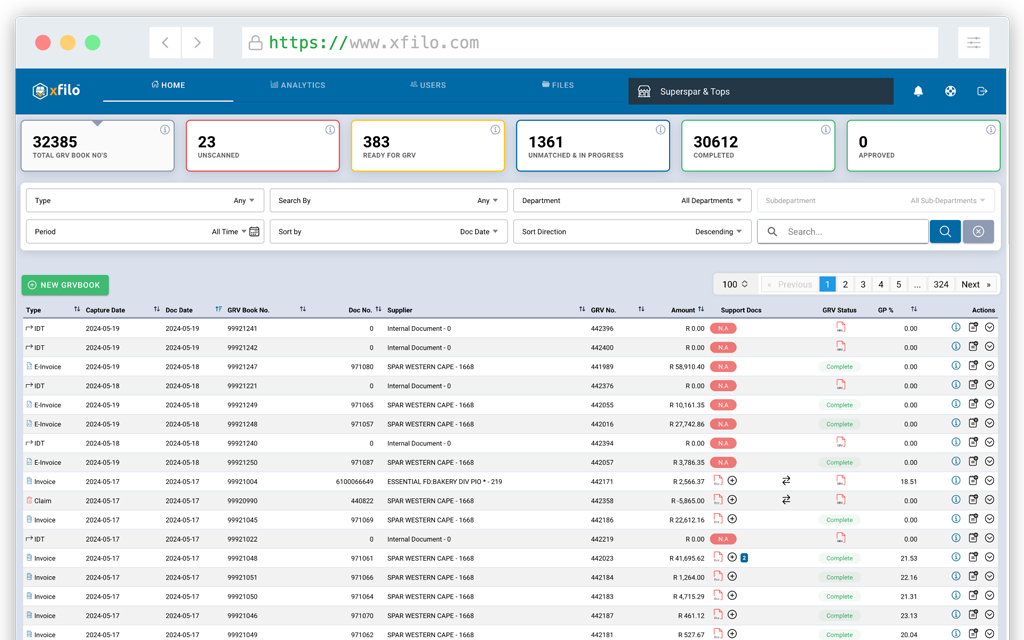Expand row options chevron for 99921242

point(989,347)
